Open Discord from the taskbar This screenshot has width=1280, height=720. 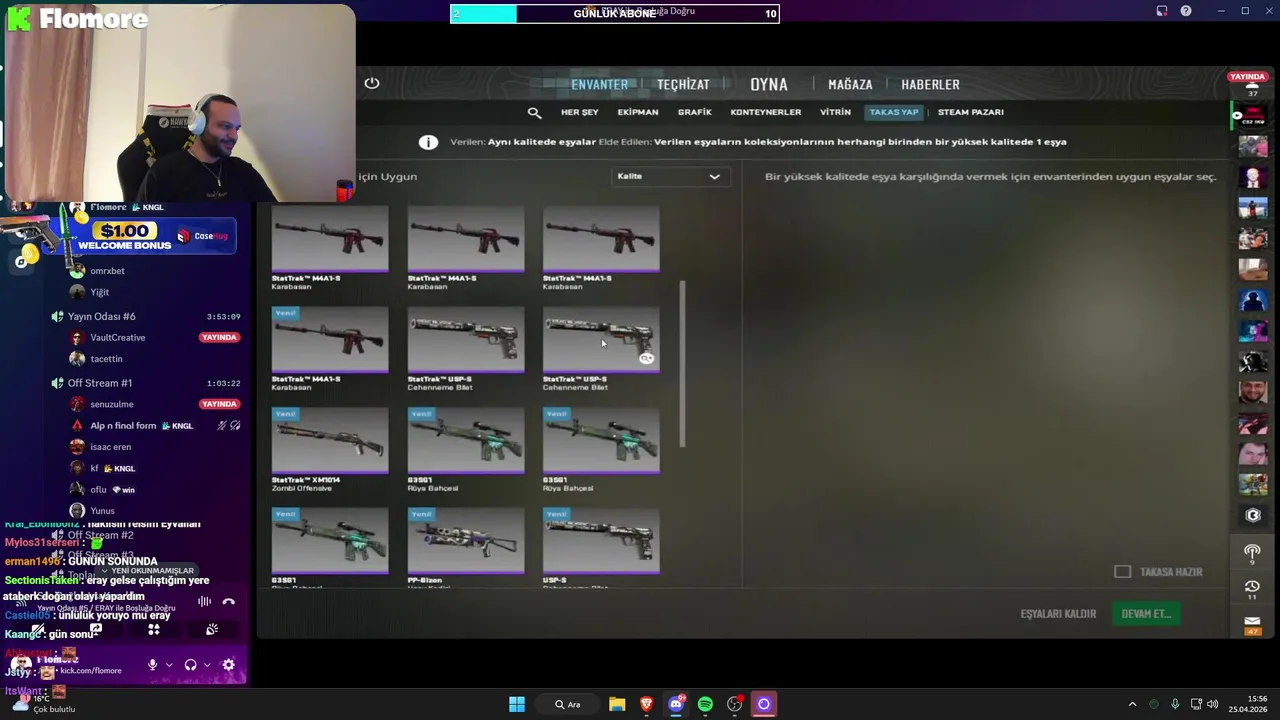[x=676, y=704]
